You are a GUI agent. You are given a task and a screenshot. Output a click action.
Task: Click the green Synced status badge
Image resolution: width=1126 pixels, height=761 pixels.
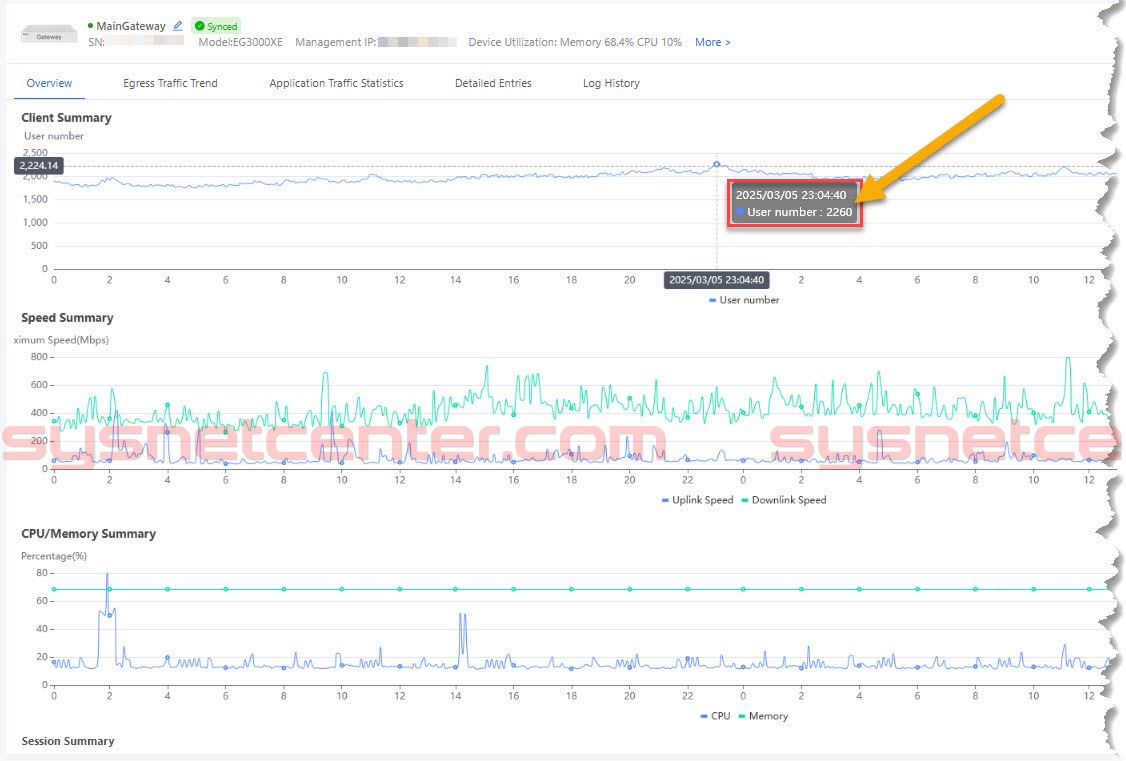point(216,26)
